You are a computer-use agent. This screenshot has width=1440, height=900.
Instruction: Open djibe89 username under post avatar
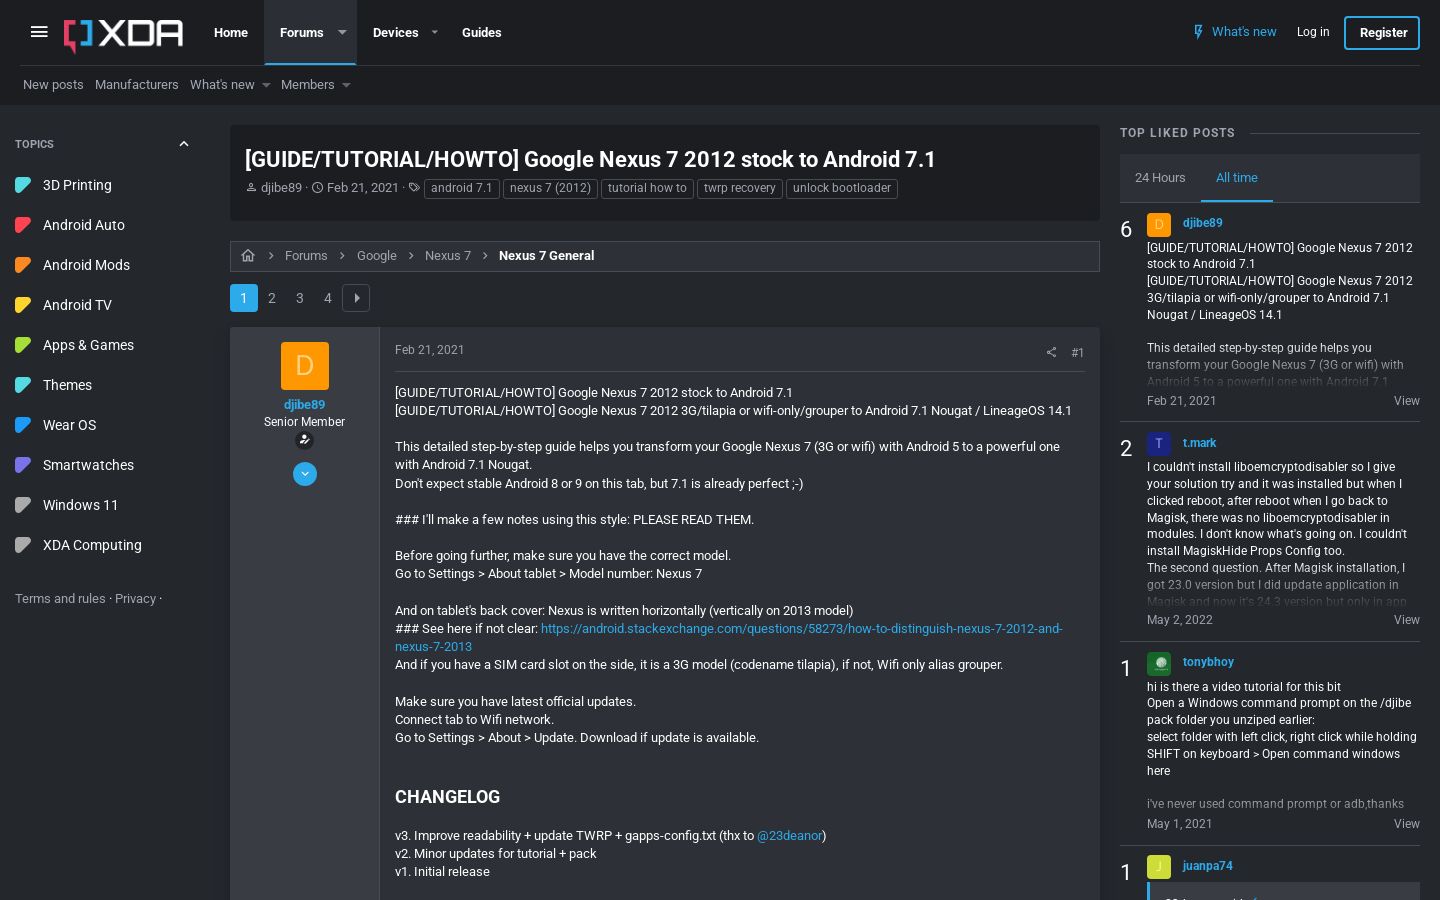pos(305,405)
